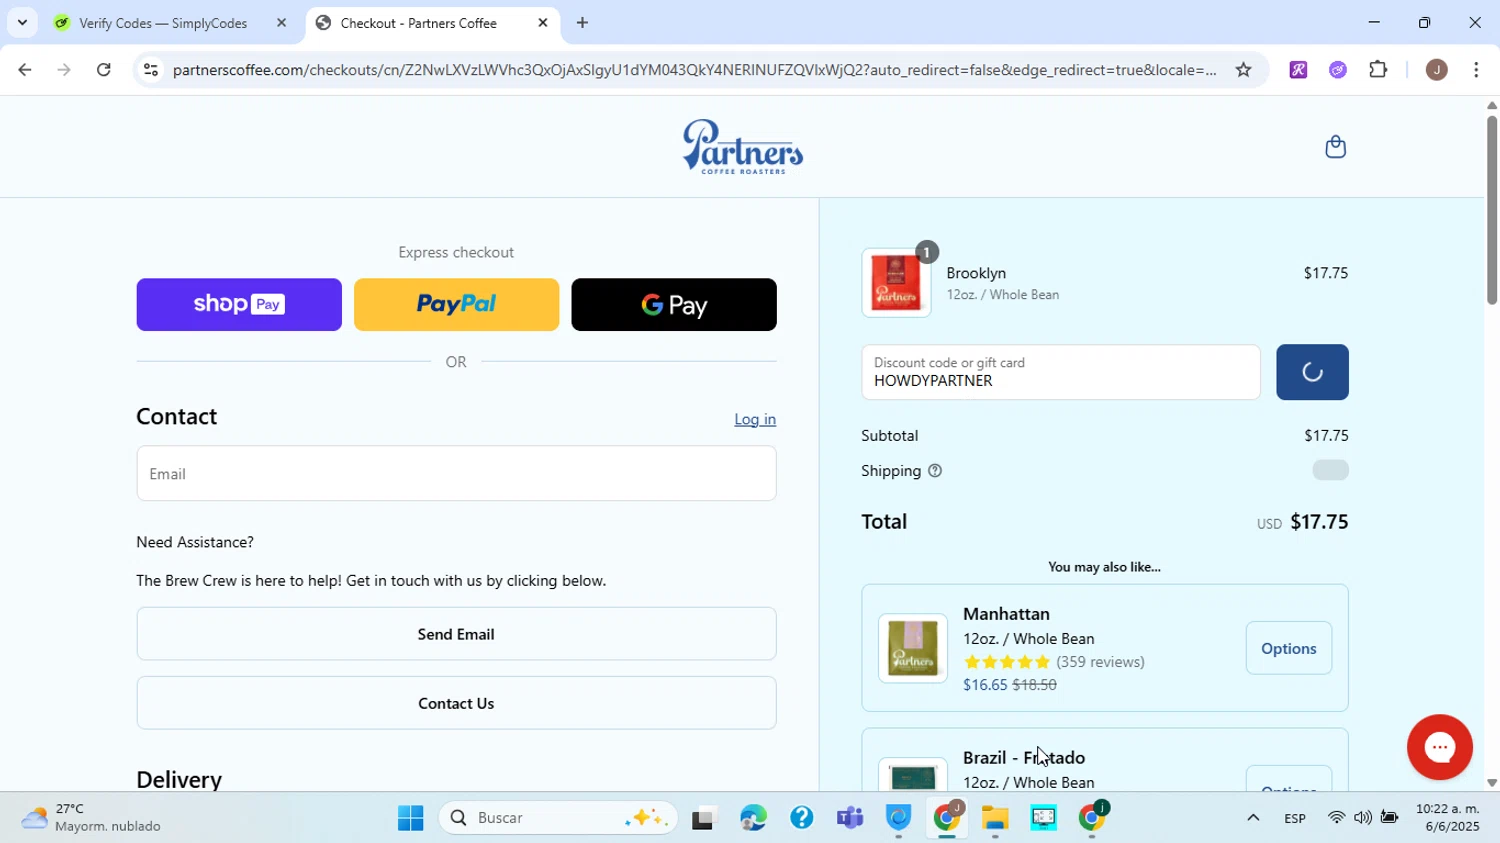This screenshot has width=1500, height=843.
Task: Click the Total amount $17.75
Action: (1319, 522)
